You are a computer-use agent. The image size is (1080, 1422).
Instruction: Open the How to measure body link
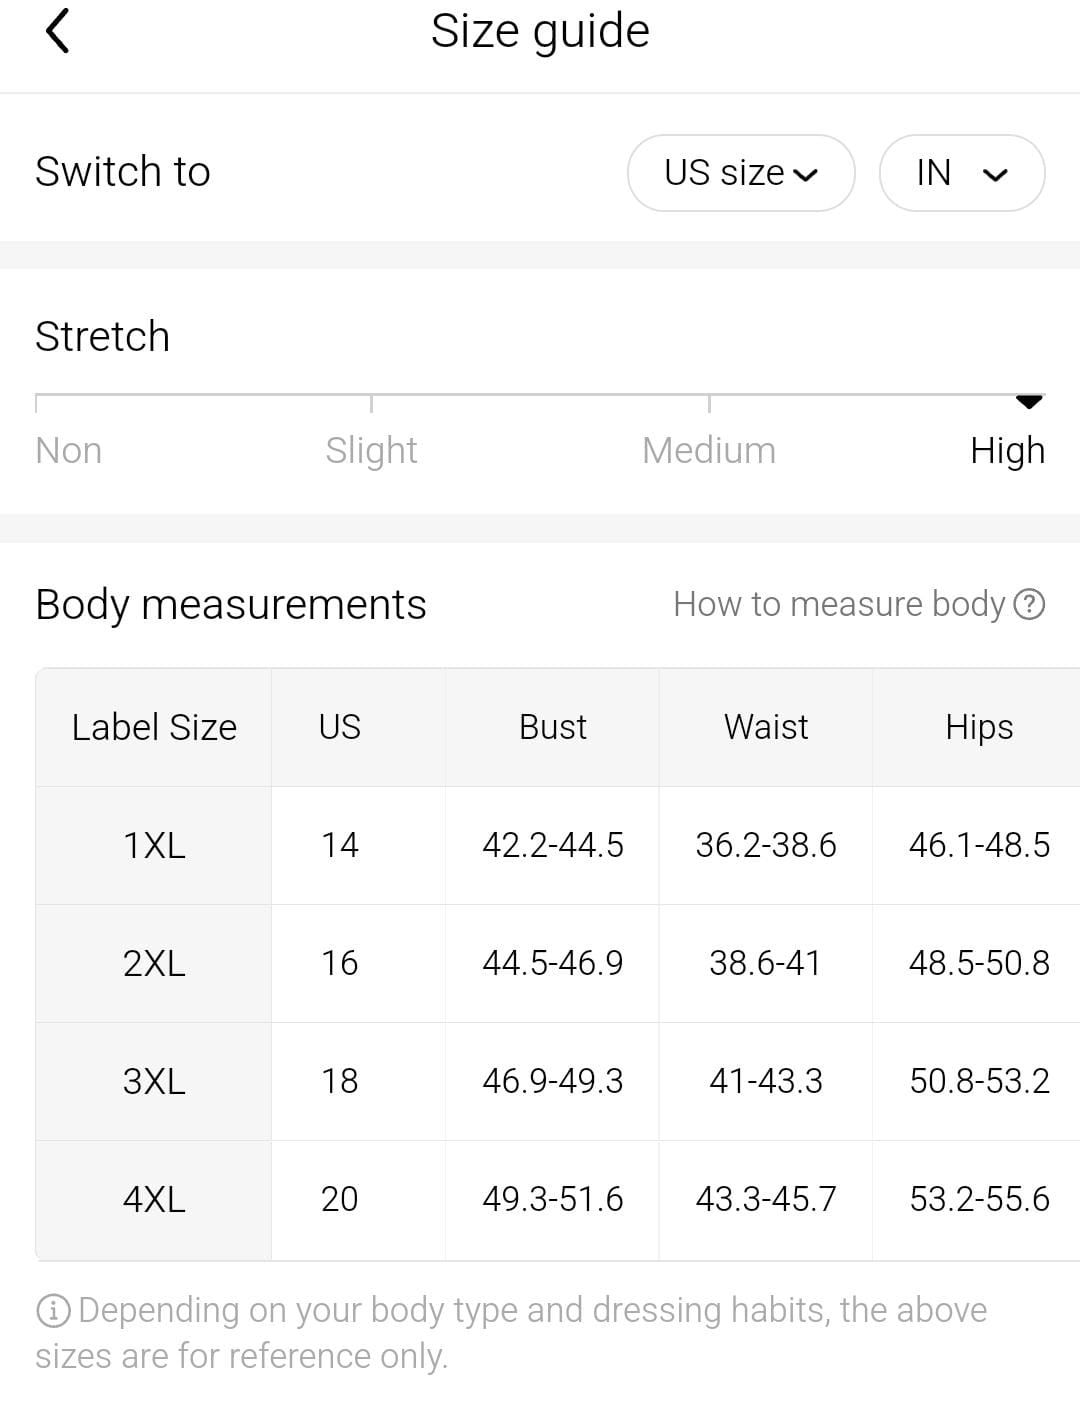(x=859, y=604)
